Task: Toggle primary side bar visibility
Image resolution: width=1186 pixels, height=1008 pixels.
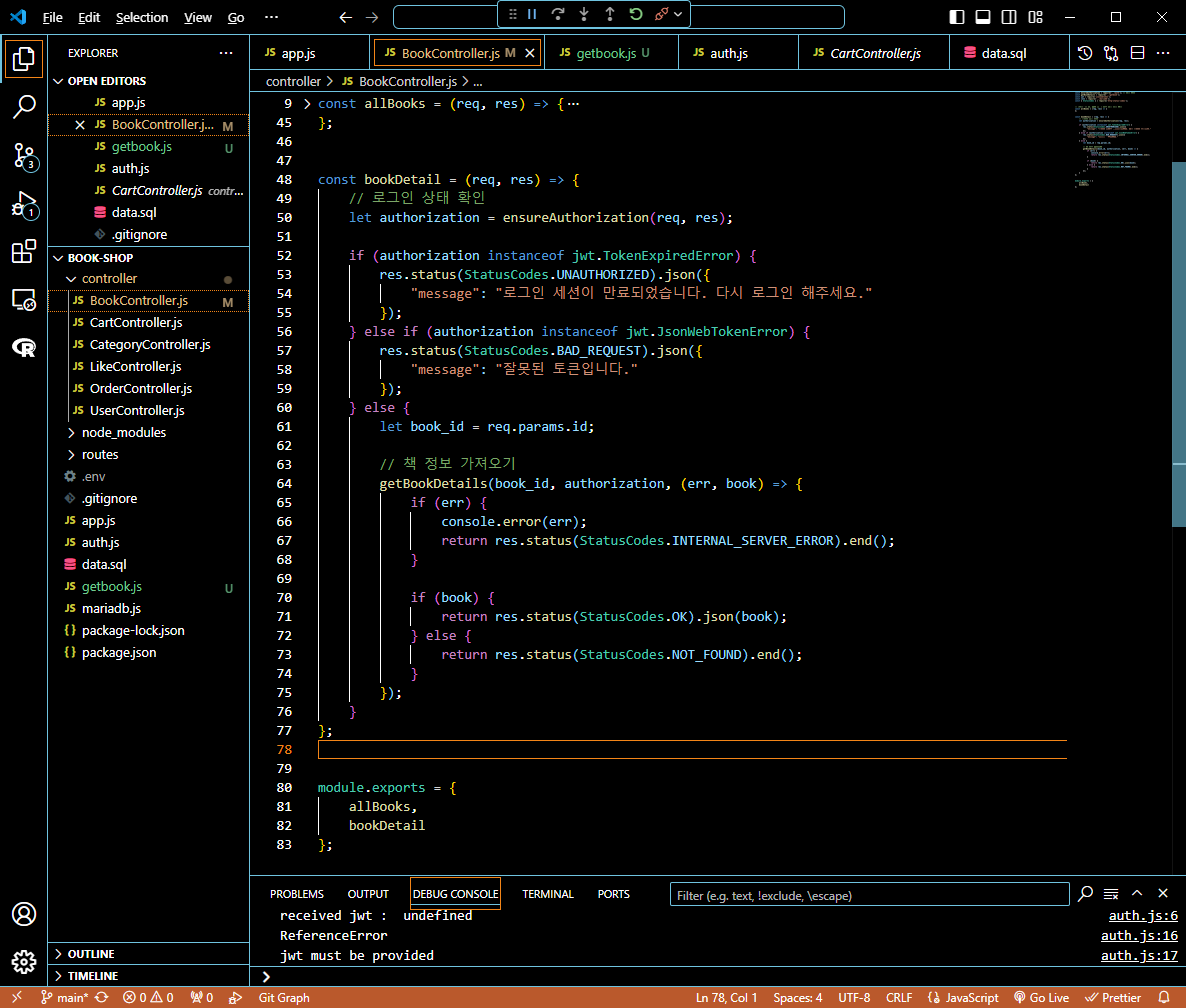Action: [x=957, y=17]
